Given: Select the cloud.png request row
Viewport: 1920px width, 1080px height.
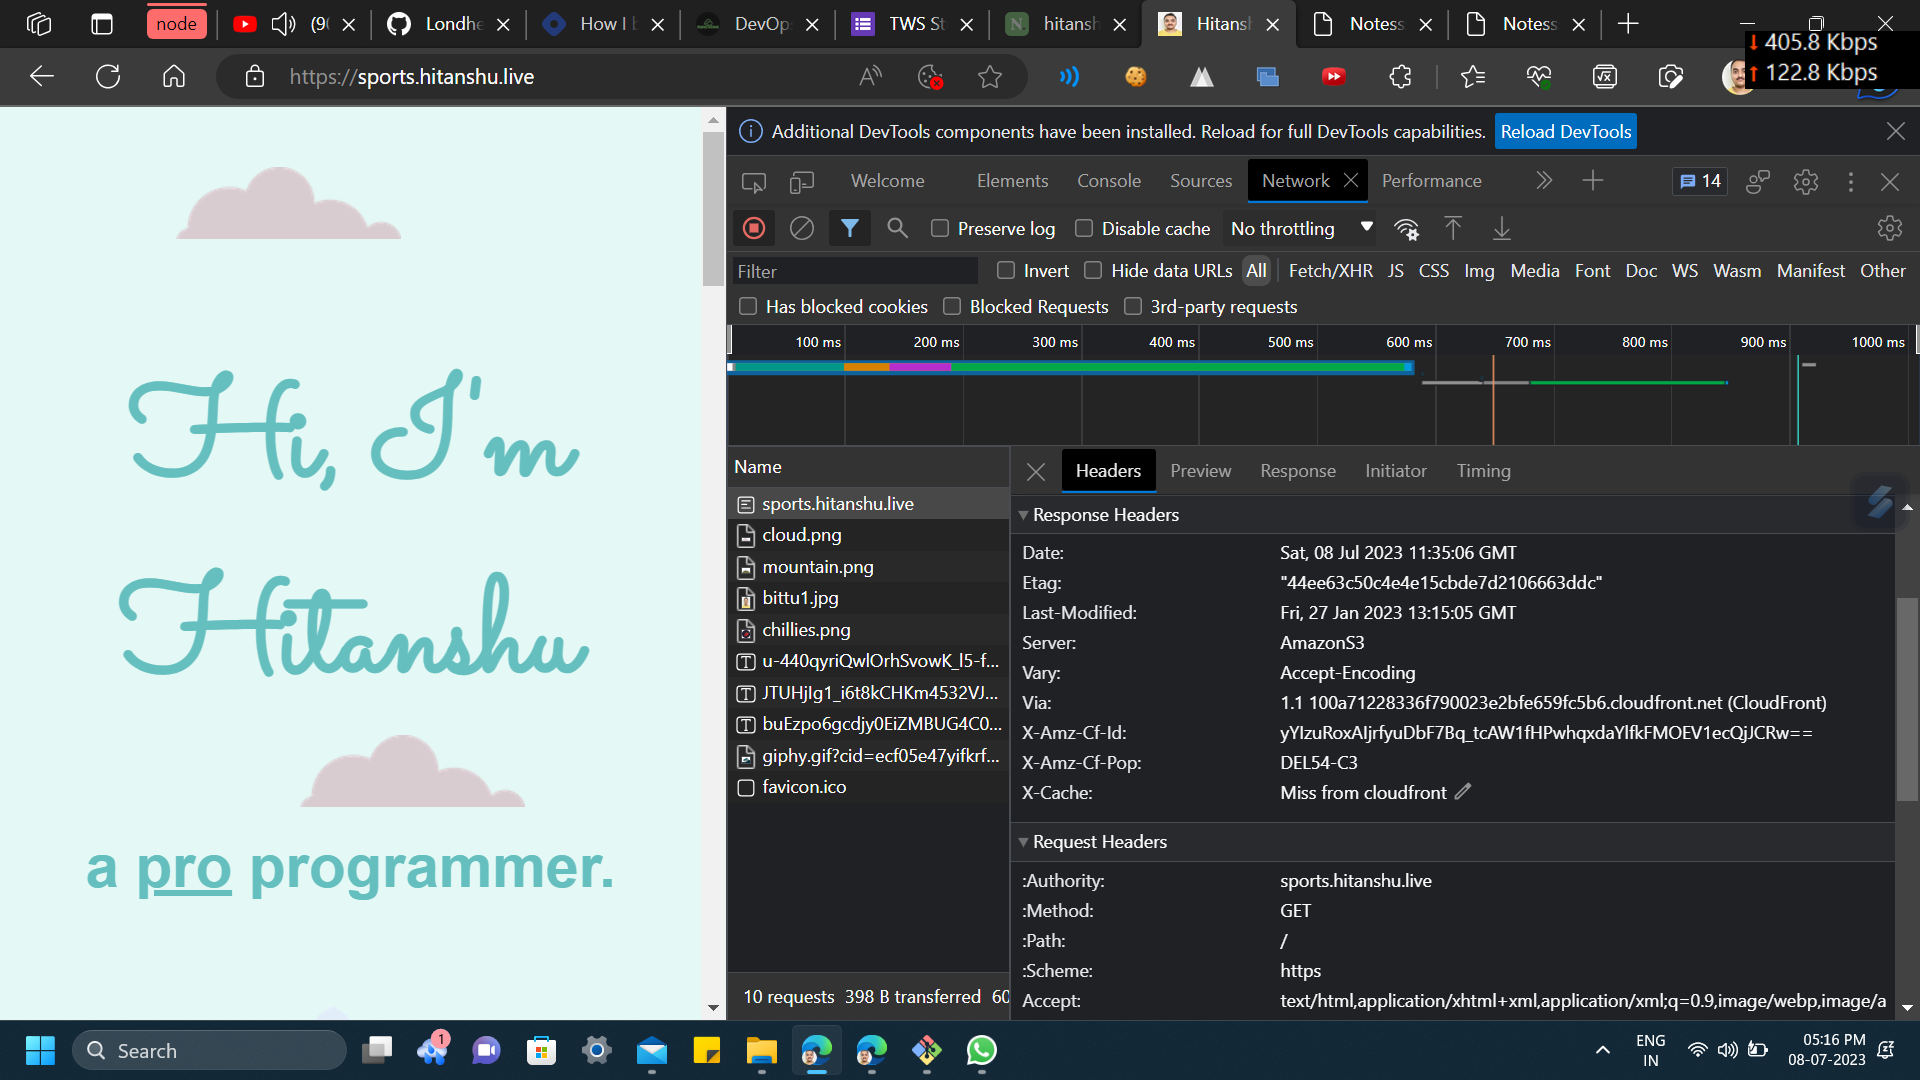Looking at the screenshot, I should point(868,535).
